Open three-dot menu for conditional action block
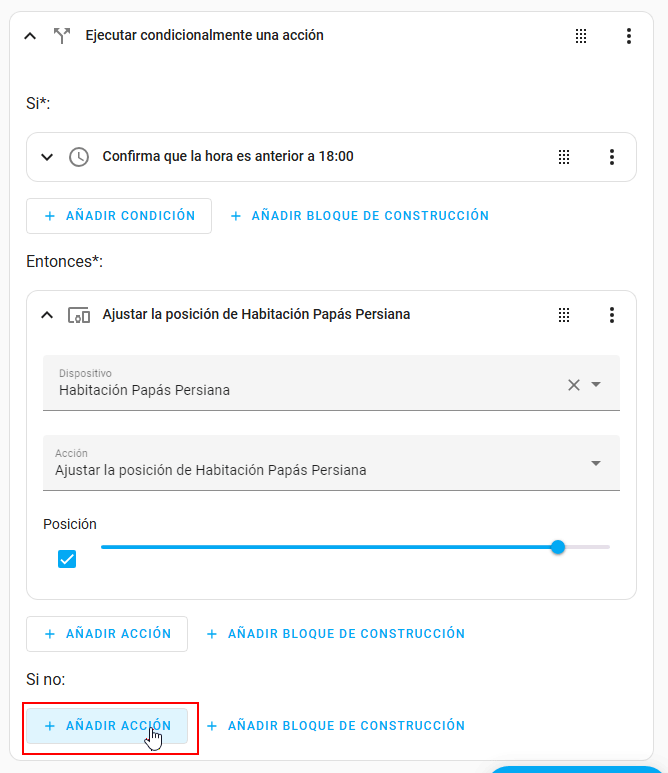Image resolution: width=668 pixels, height=773 pixels. [628, 36]
